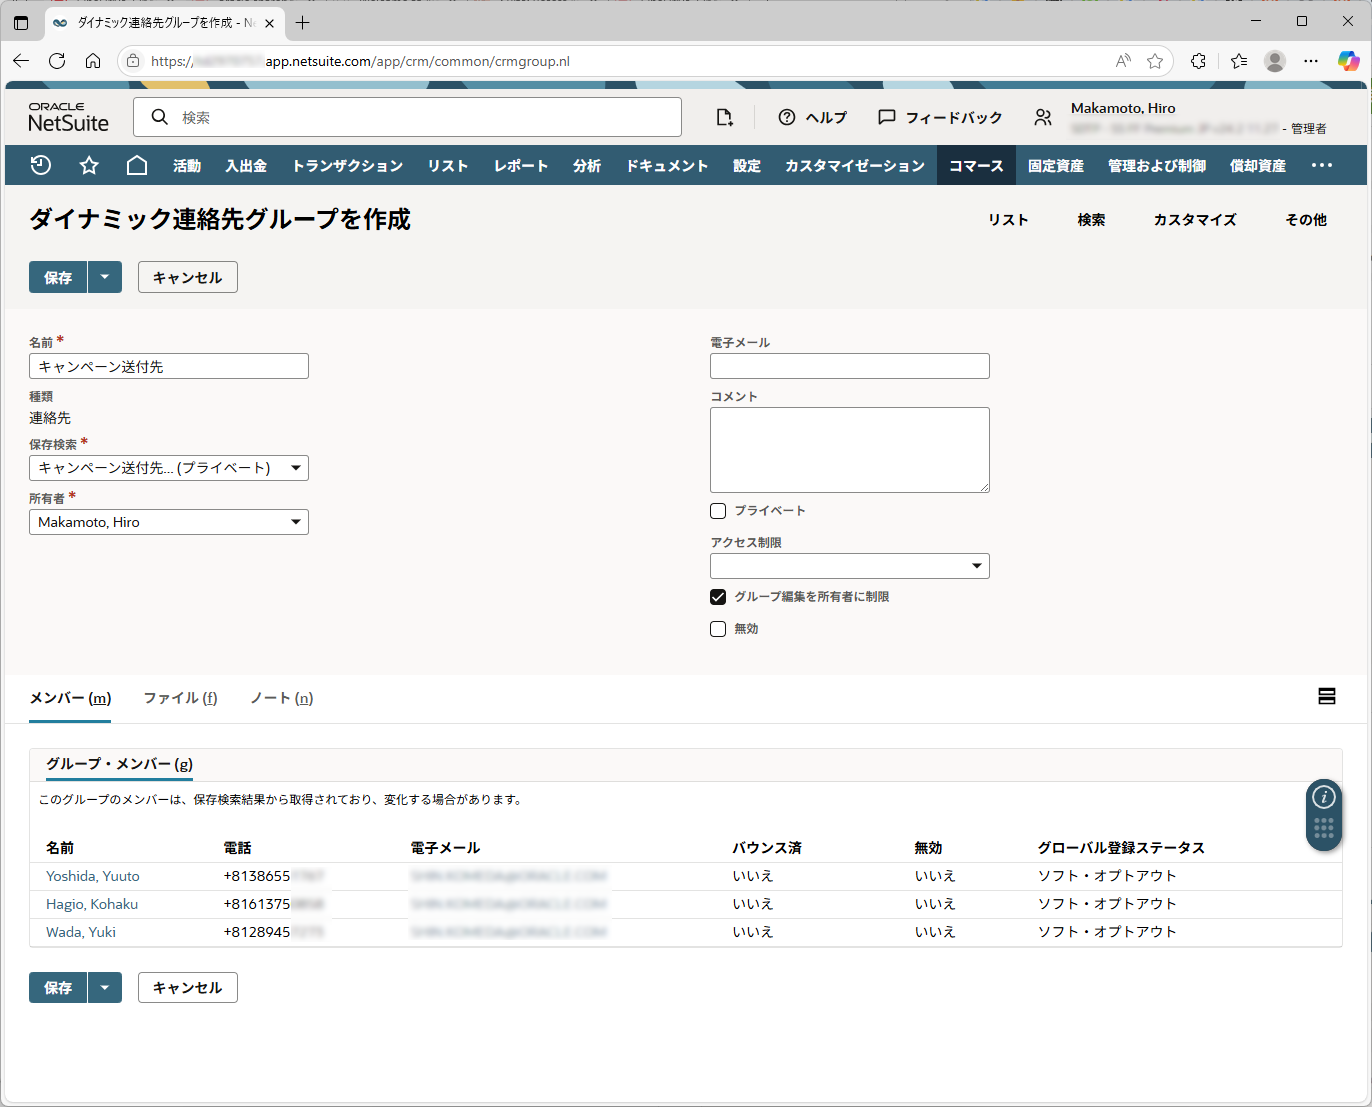Open the tab actions icon at top left
The image size is (1372, 1107).
(x=21, y=22)
